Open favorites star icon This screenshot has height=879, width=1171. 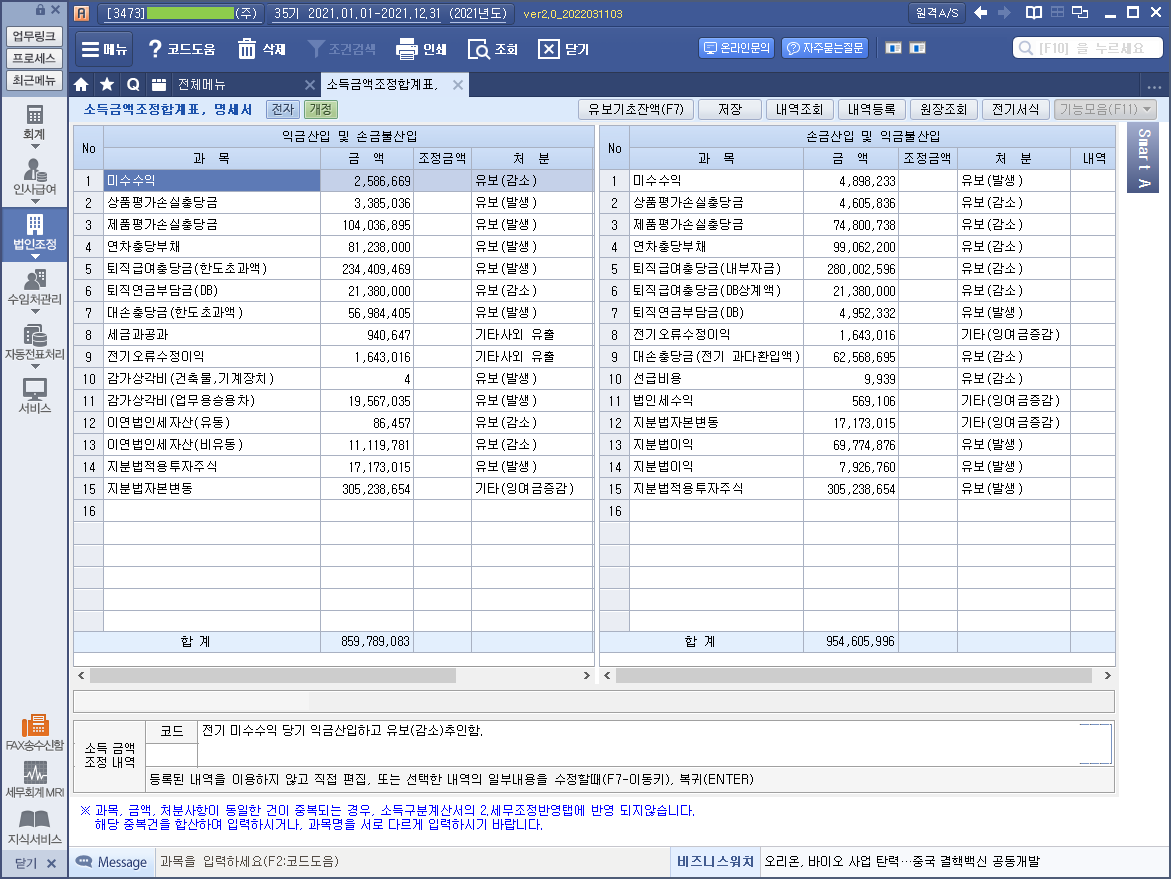107,84
